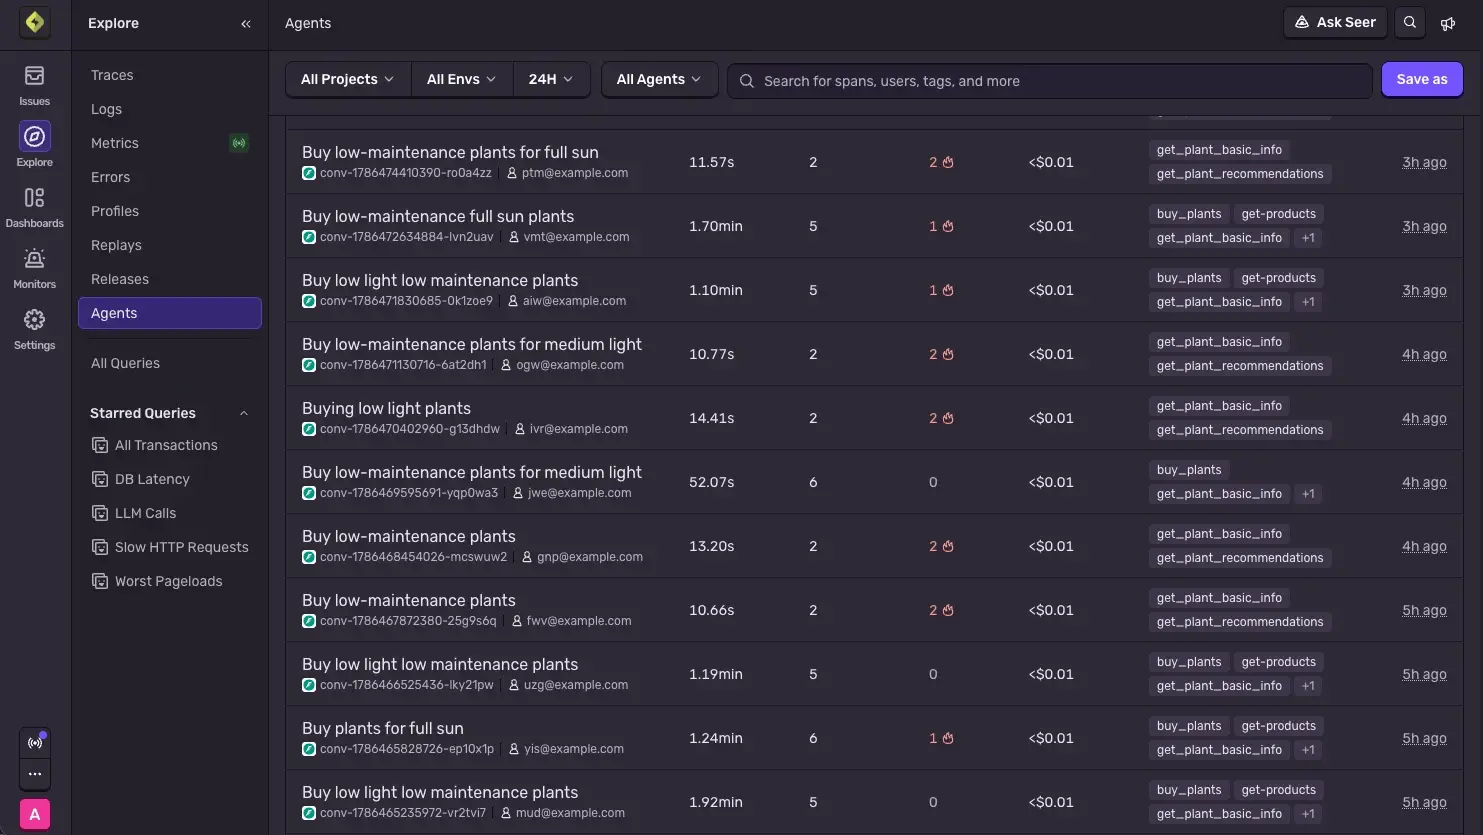Image resolution: width=1483 pixels, height=835 pixels.
Task: Open the user avatar 'A'
Action: (35, 814)
